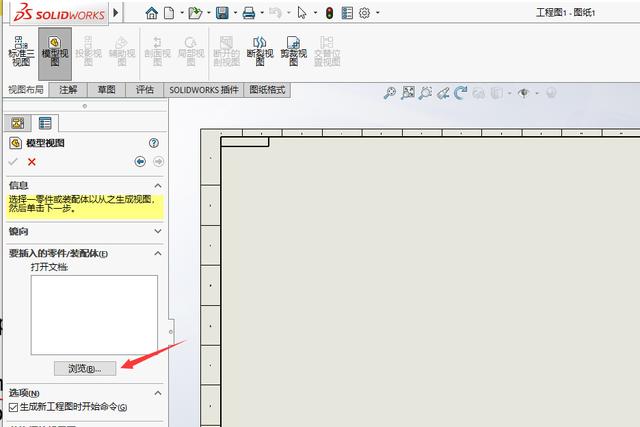Select the 剪裁视图 tool
The image size is (640, 427).
(293, 52)
